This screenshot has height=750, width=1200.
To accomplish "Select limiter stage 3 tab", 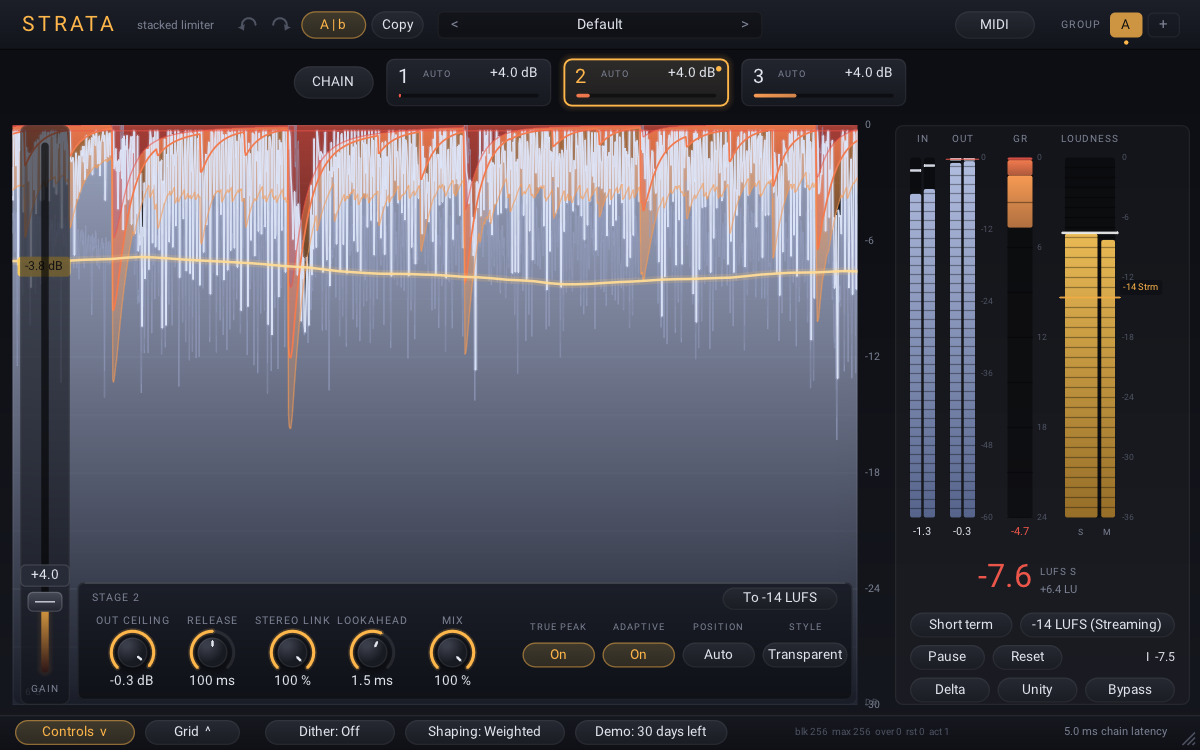I will pyautogui.click(x=823, y=82).
